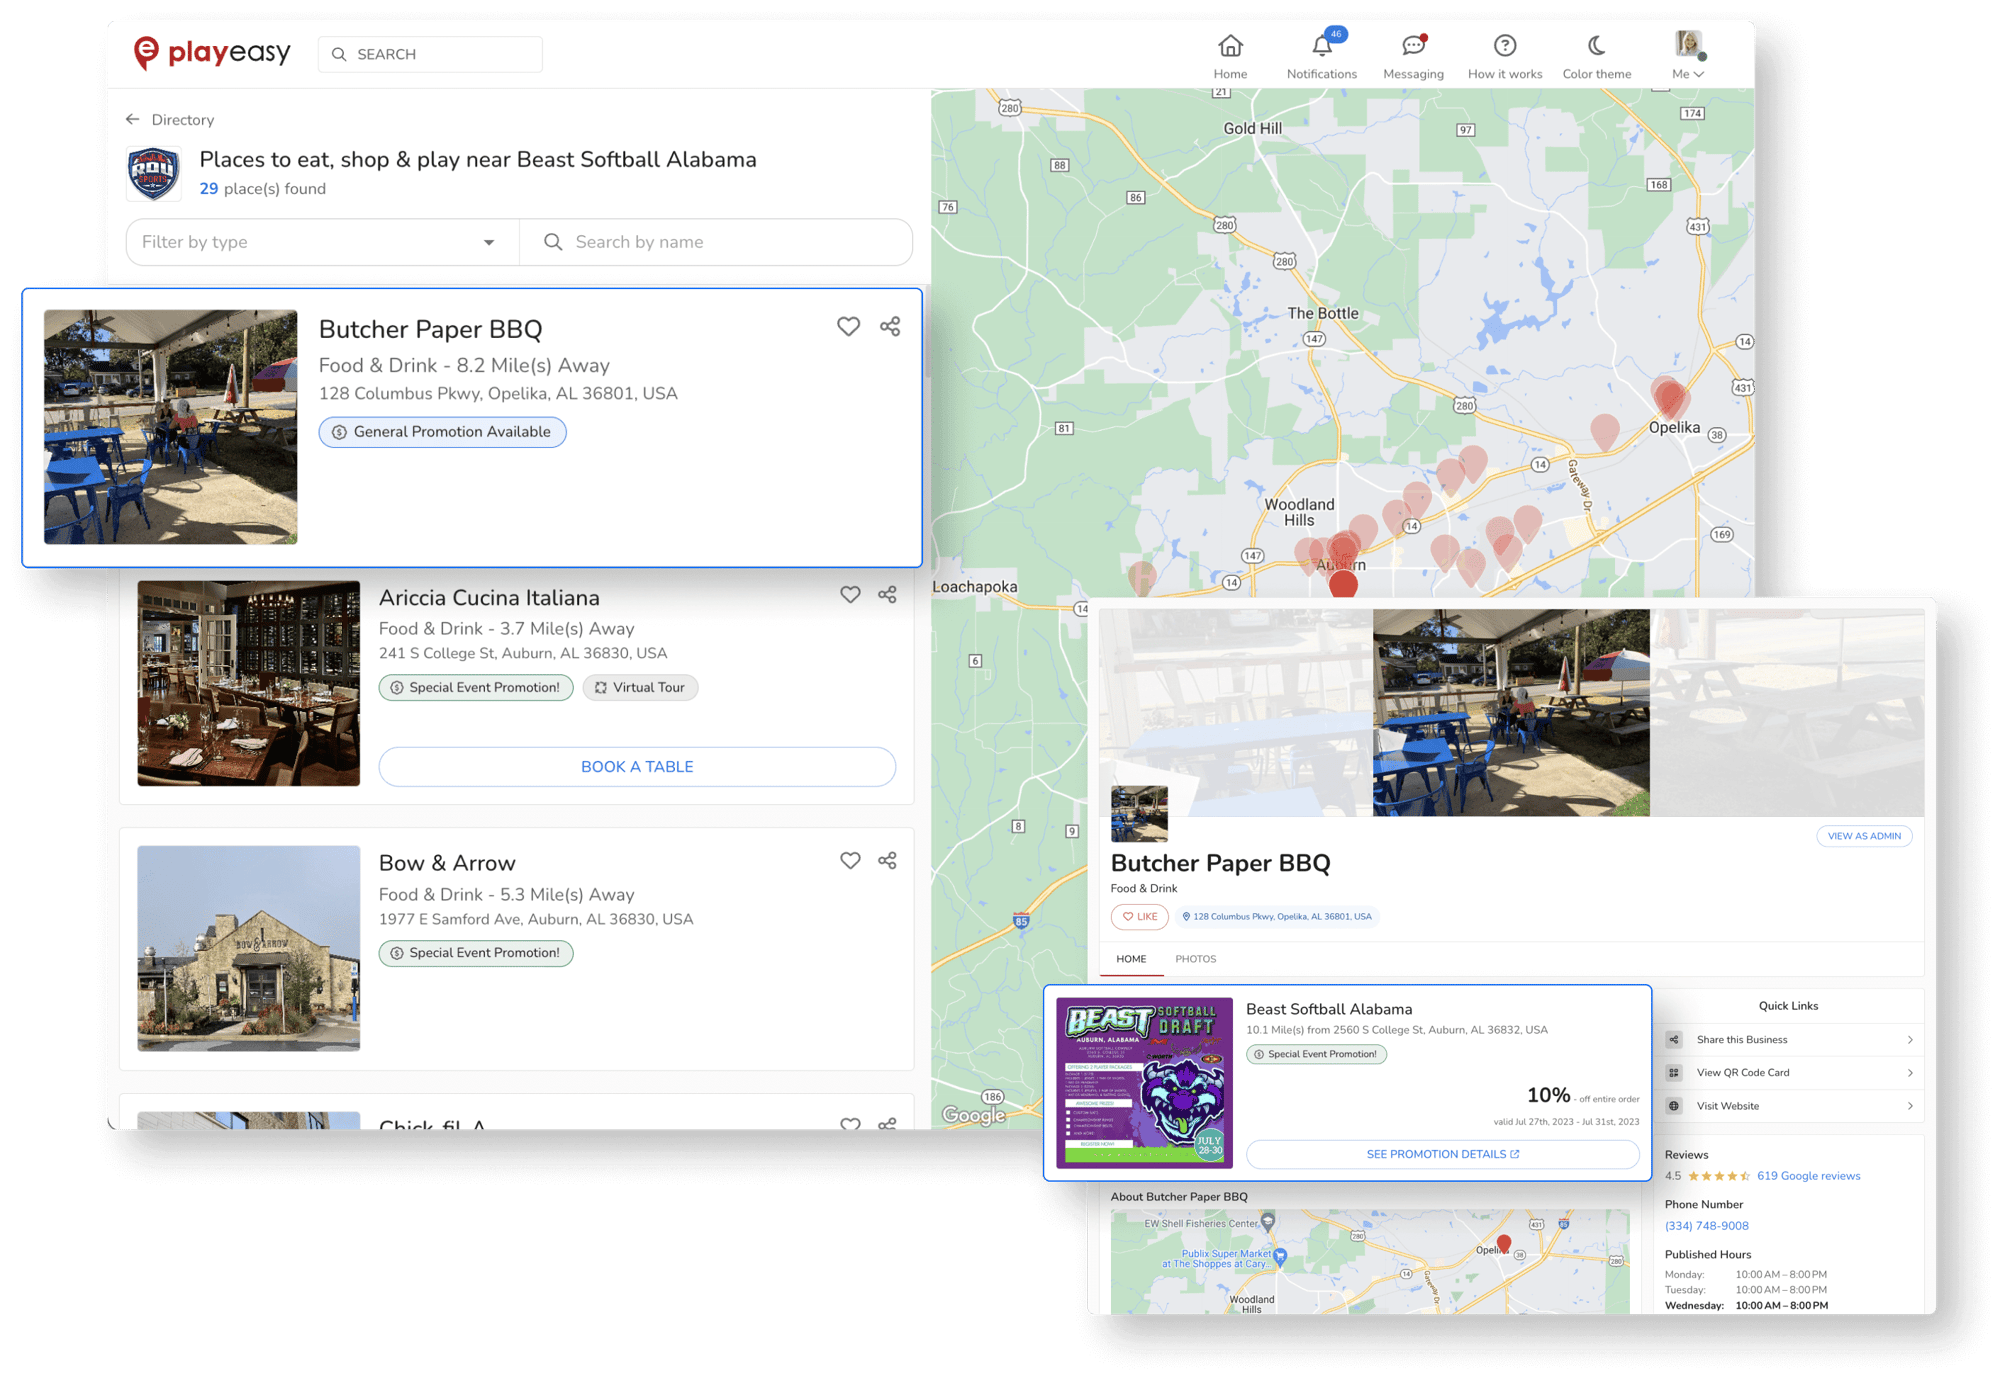The width and height of the screenshot is (2000, 1378).
Task: Toggle Color theme moon icon
Action: point(1596,46)
